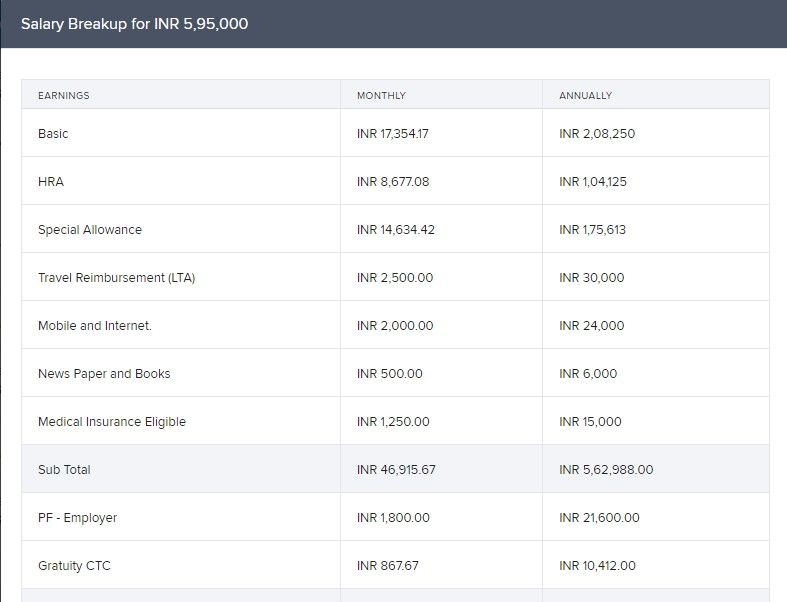Screen dimensions: 787x602
Task: Click the Sub Total row label
Action: coord(64,469)
